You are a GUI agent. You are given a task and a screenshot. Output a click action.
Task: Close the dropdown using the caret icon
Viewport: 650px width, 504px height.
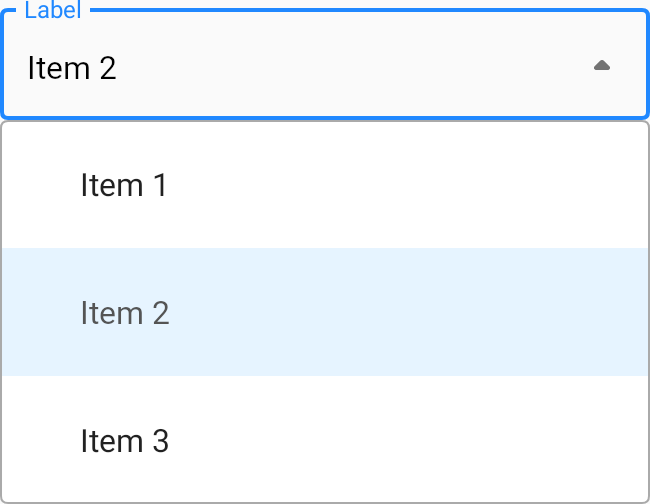(x=601, y=66)
